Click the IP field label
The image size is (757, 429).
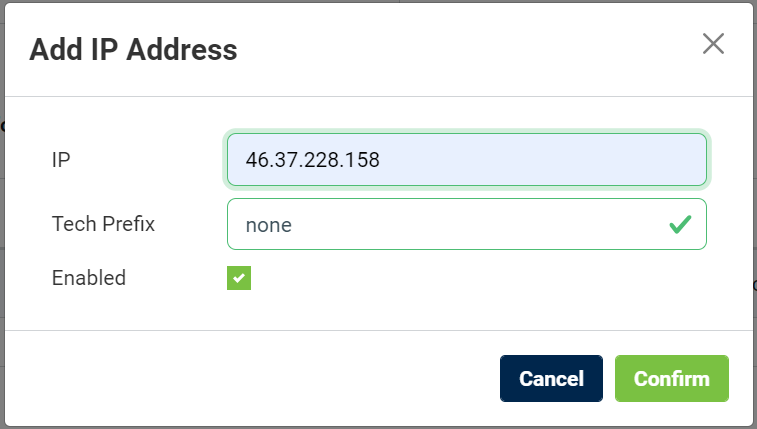pos(60,160)
